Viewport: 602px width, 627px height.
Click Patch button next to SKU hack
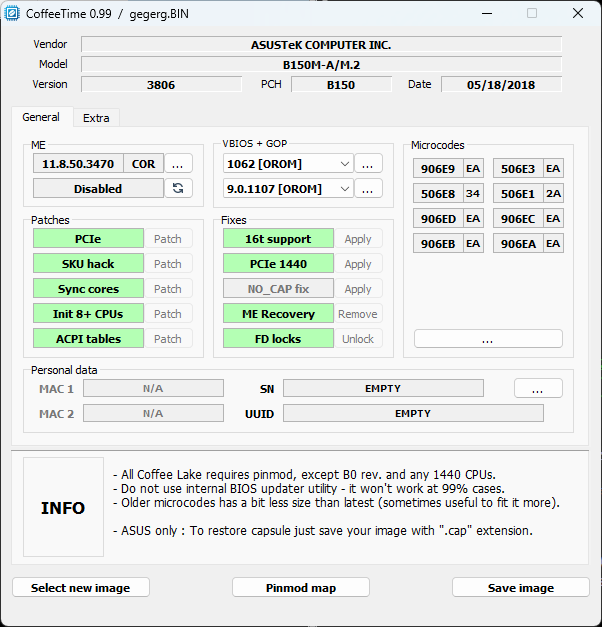point(168,264)
